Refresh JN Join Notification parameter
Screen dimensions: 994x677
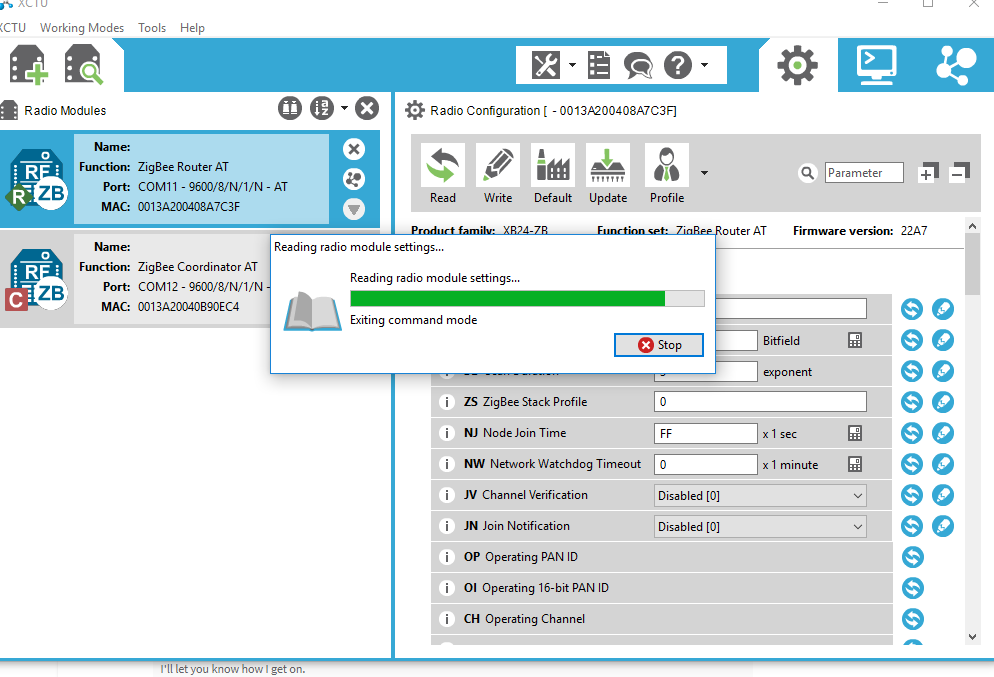coord(912,526)
